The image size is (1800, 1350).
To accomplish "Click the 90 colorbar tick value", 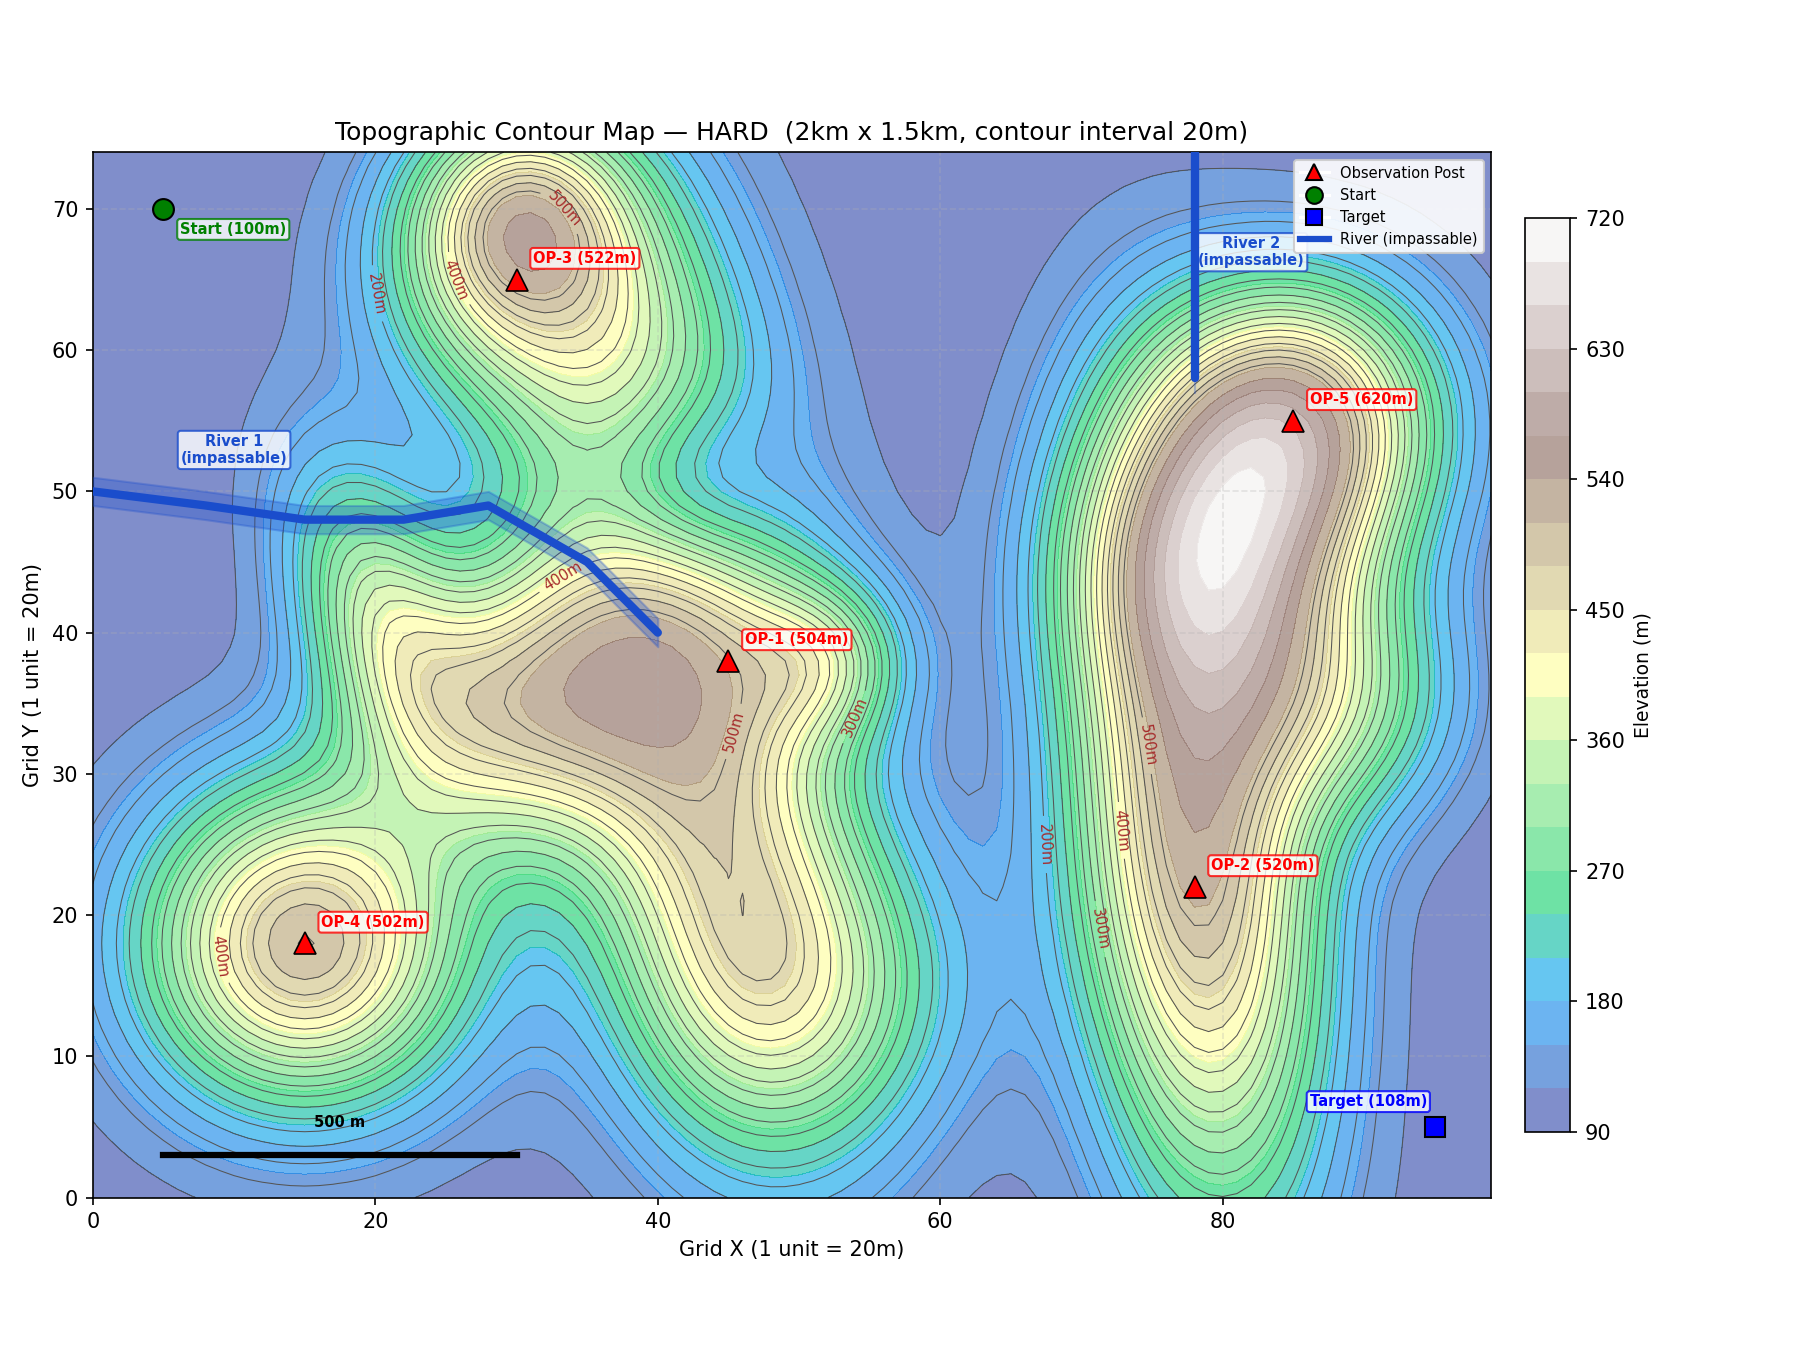I will [x=1598, y=1132].
